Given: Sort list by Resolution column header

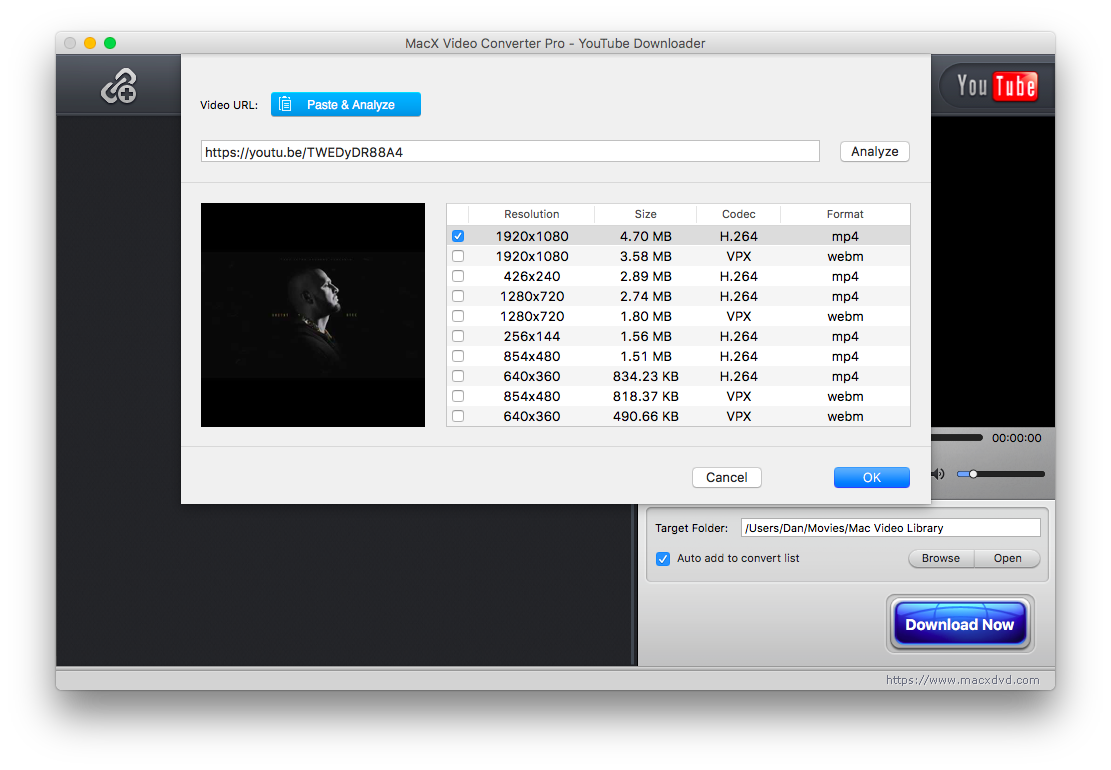Looking at the screenshot, I should (531, 214).
